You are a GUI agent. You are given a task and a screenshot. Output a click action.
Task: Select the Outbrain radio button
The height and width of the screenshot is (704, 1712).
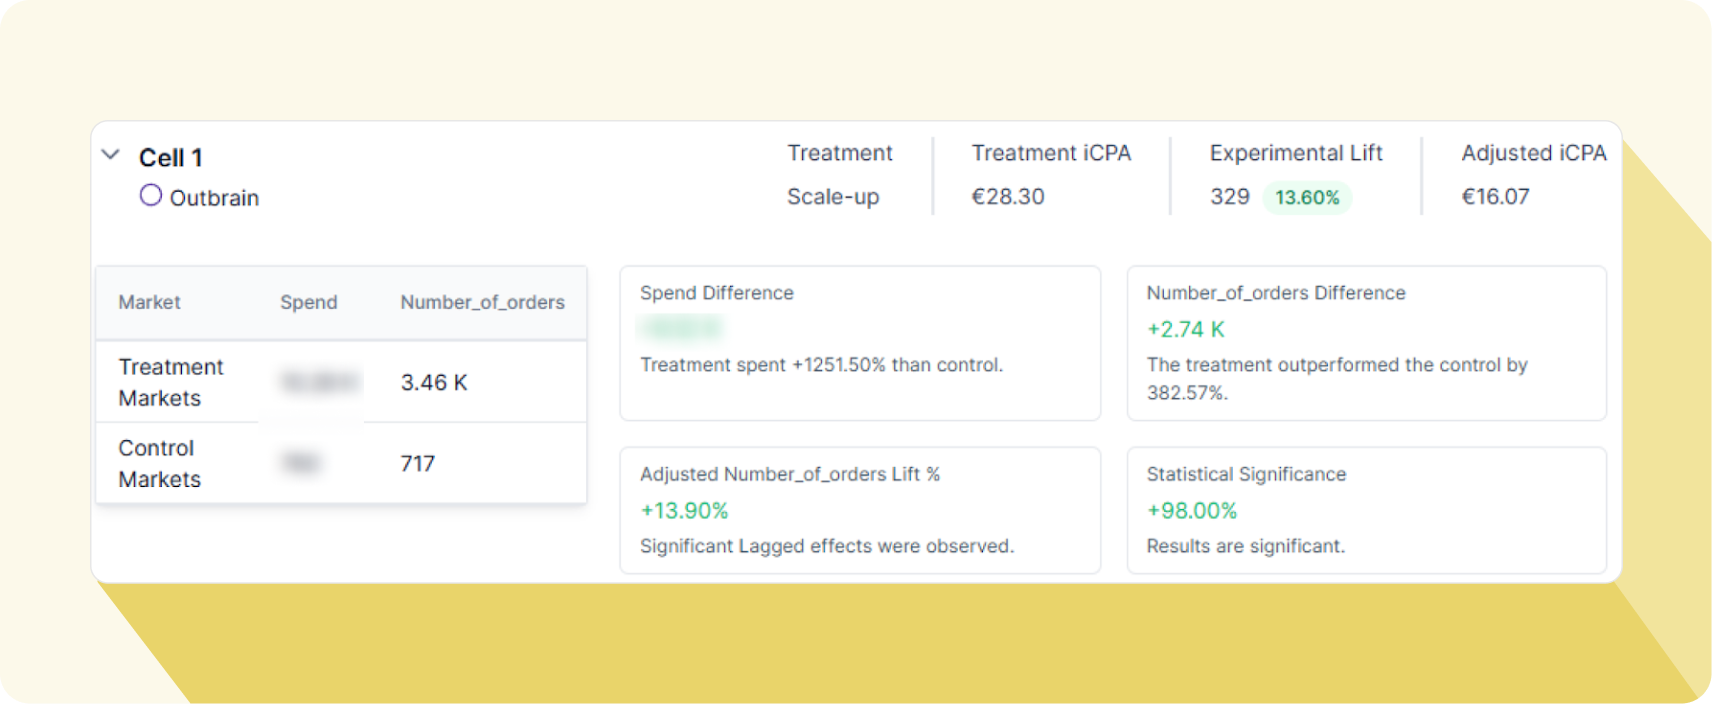(151, 194)
